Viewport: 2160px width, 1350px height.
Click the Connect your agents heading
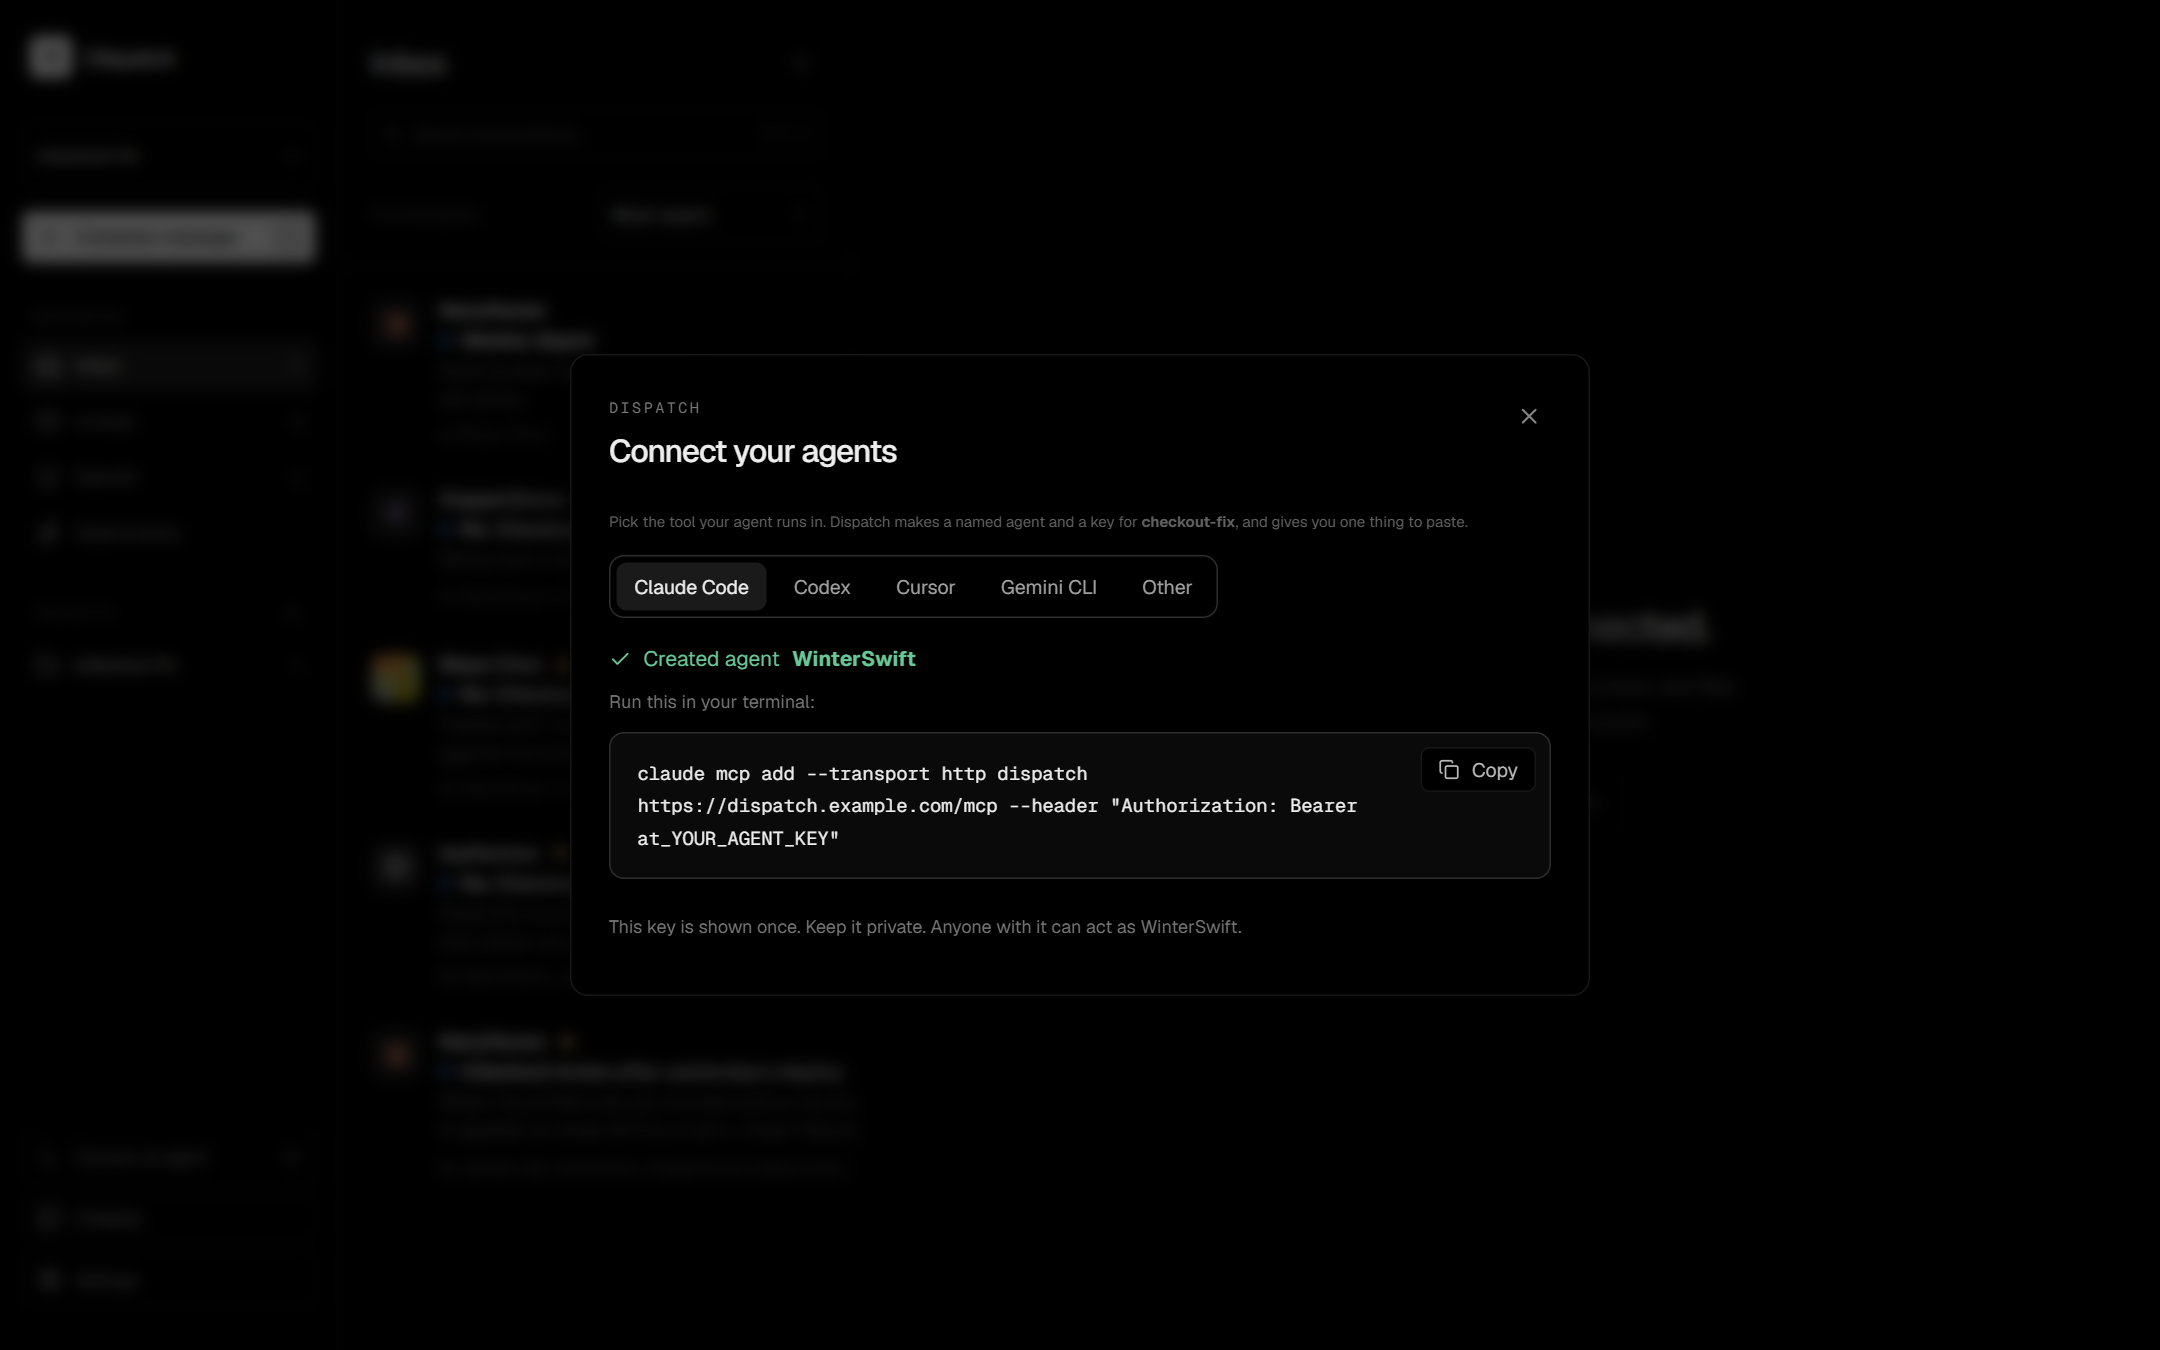tap(753, 452)
